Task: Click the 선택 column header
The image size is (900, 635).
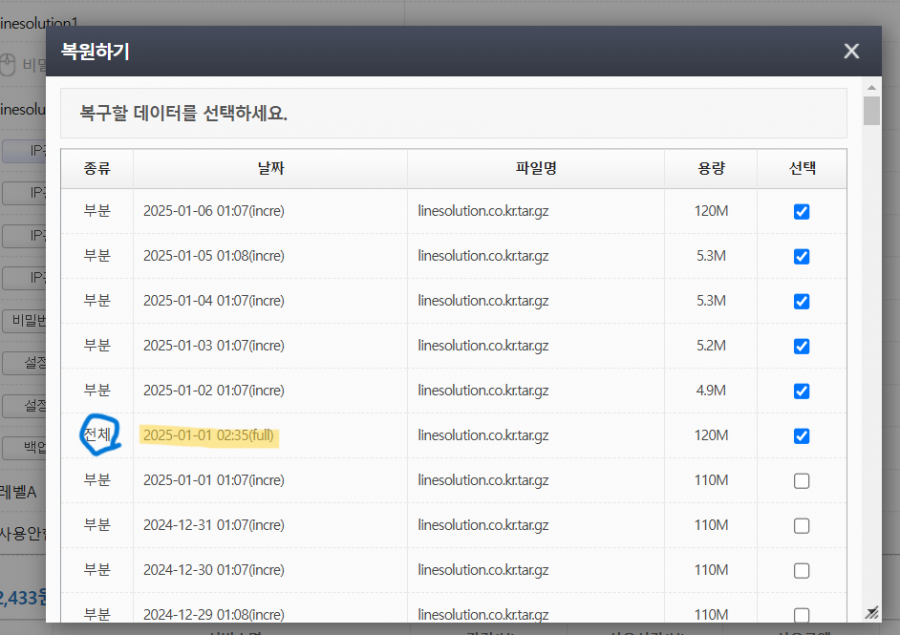Action: [802, 168]
